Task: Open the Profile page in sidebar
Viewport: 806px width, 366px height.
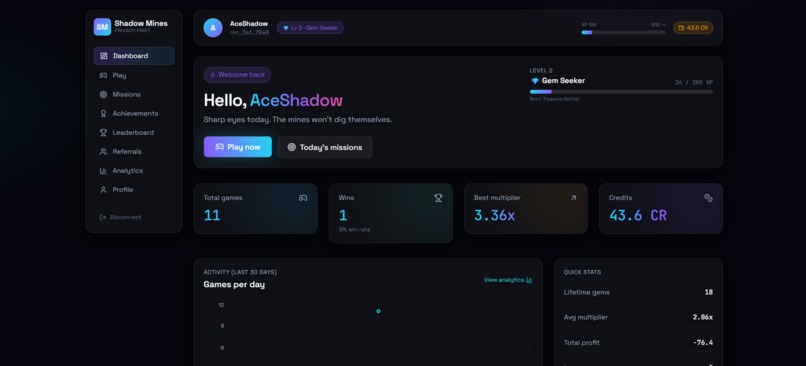Action: point(134,190)
